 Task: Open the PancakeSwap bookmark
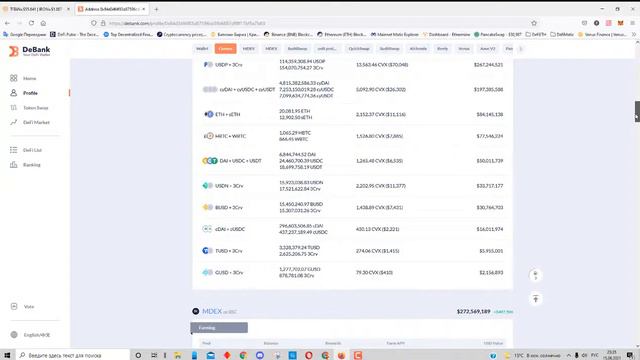(x=498, y=35)
